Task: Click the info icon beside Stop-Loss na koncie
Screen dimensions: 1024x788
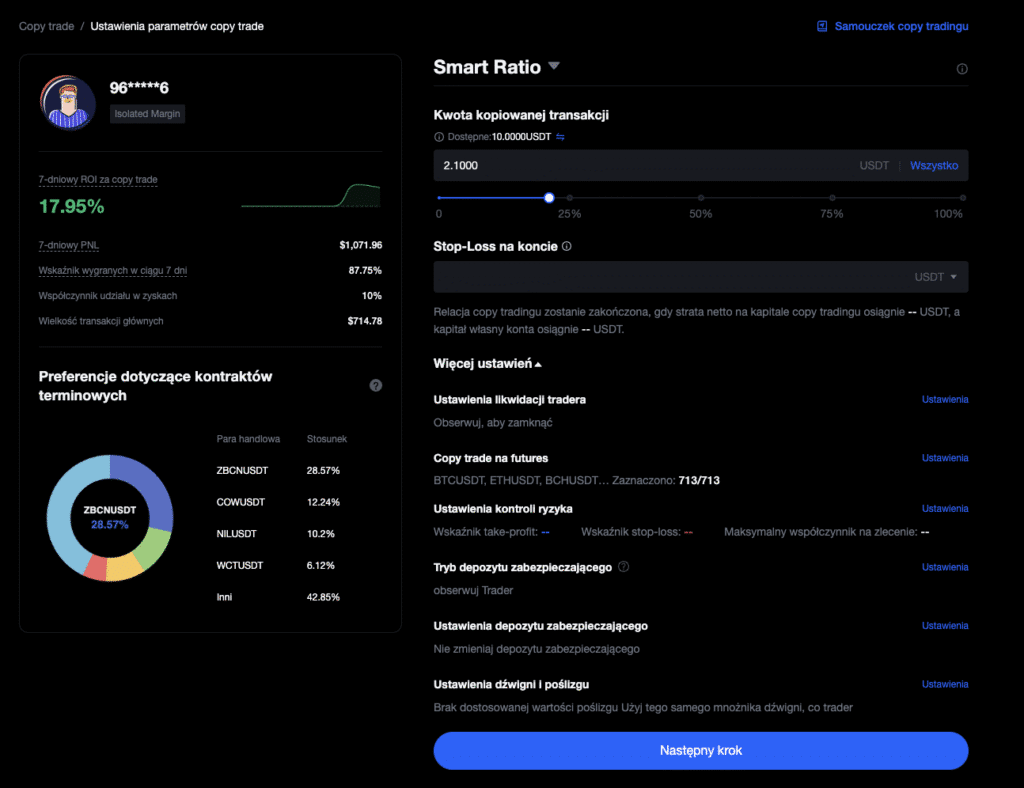Action: [x=567, y=246]
